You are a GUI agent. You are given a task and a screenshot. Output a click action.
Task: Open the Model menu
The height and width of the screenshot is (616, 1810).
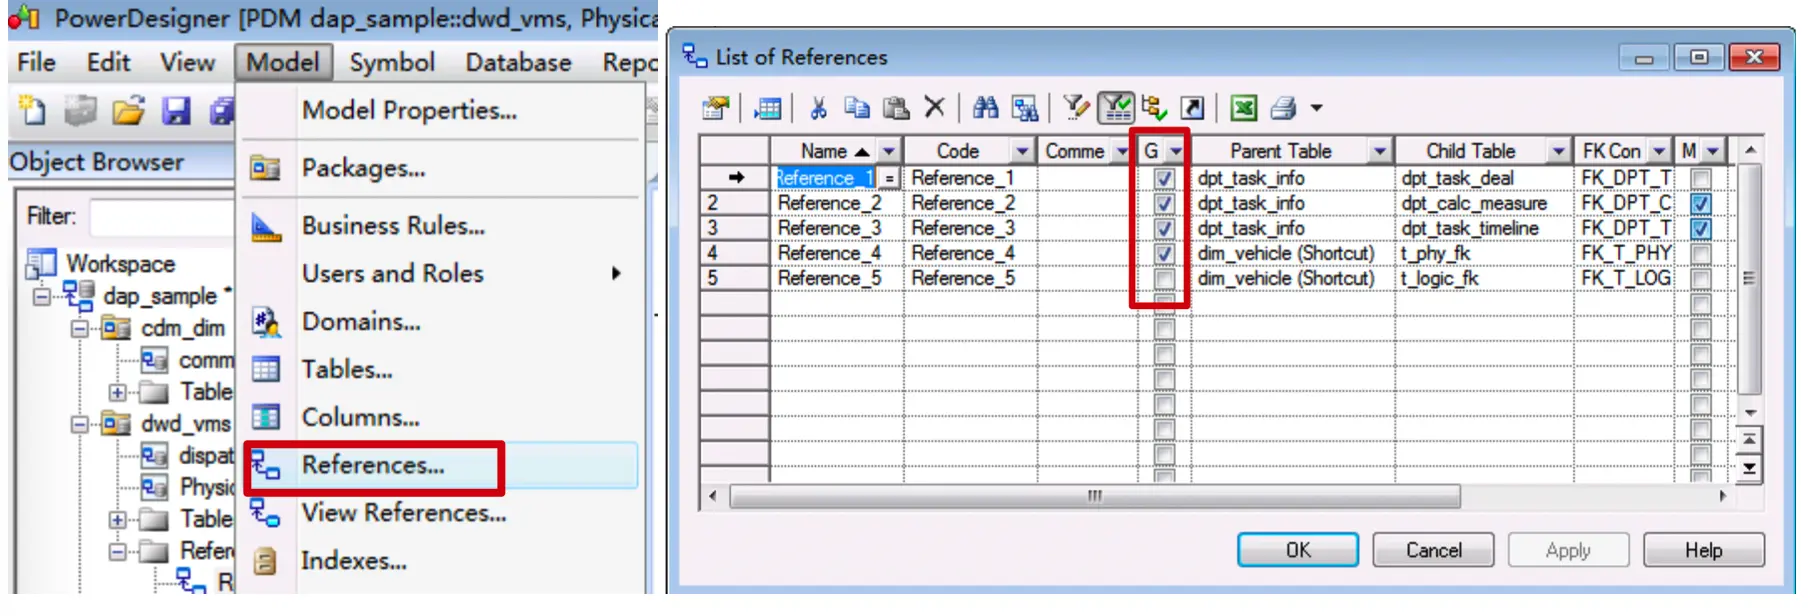tap(283, 62)
